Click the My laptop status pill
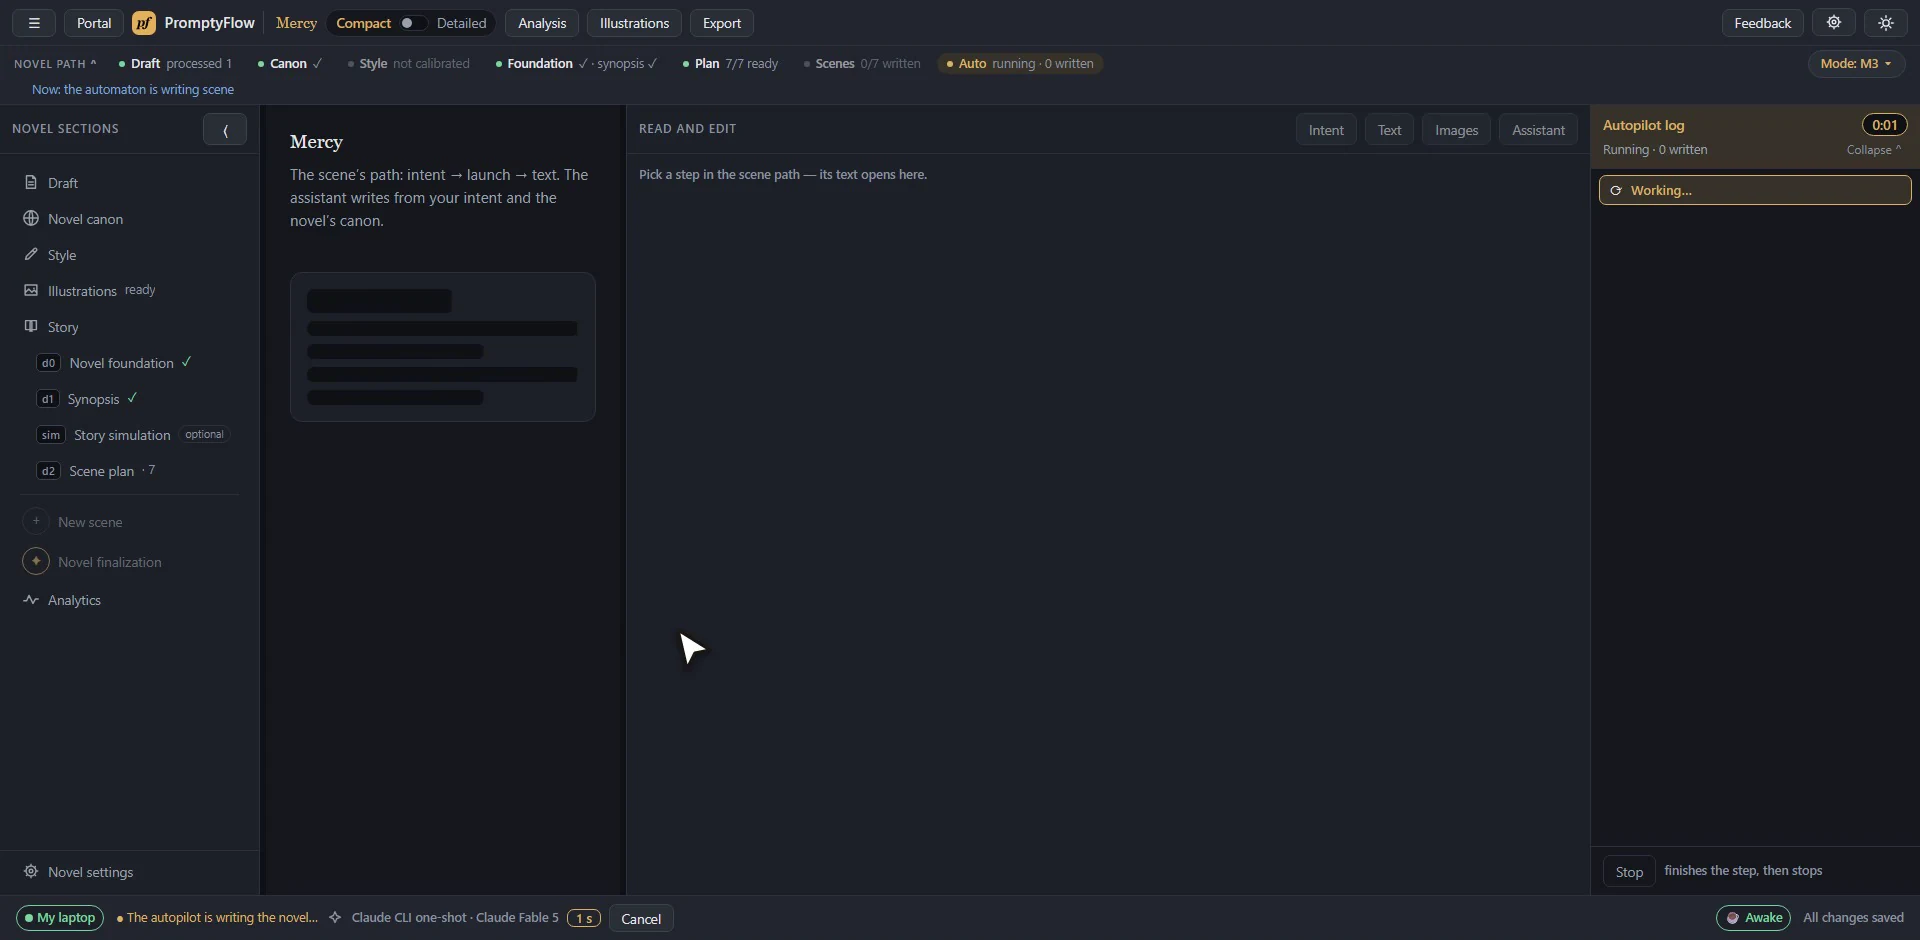This screenshot has height=940, width=1920. pos(60,918)
